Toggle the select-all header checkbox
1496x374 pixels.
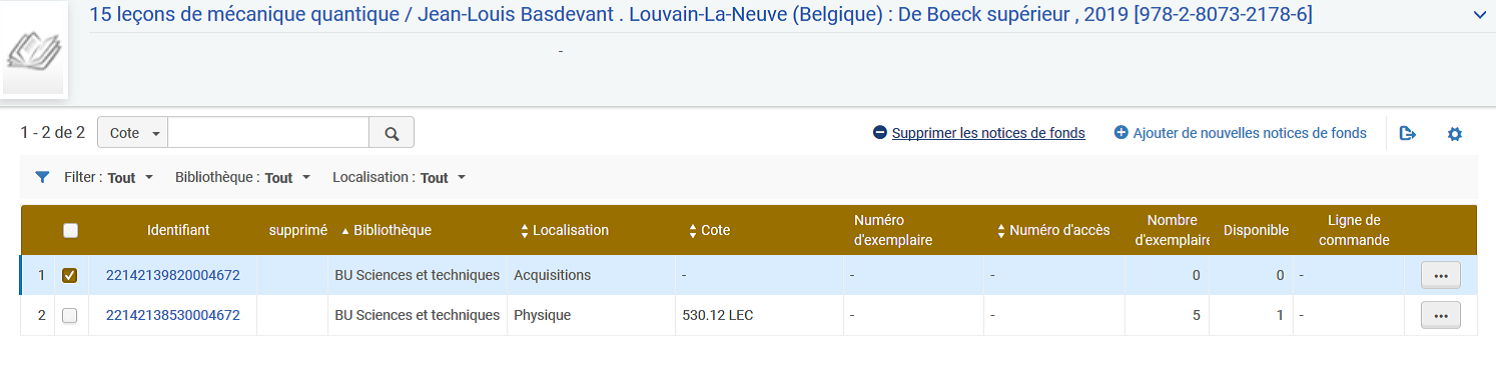click(70, 230)
